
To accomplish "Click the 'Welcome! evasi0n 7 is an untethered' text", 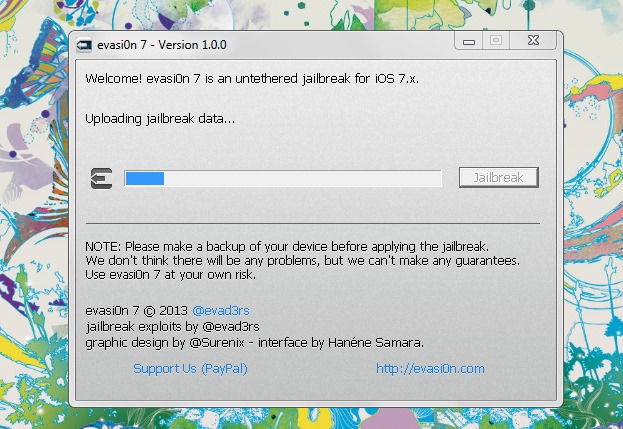I will [252, 79].
